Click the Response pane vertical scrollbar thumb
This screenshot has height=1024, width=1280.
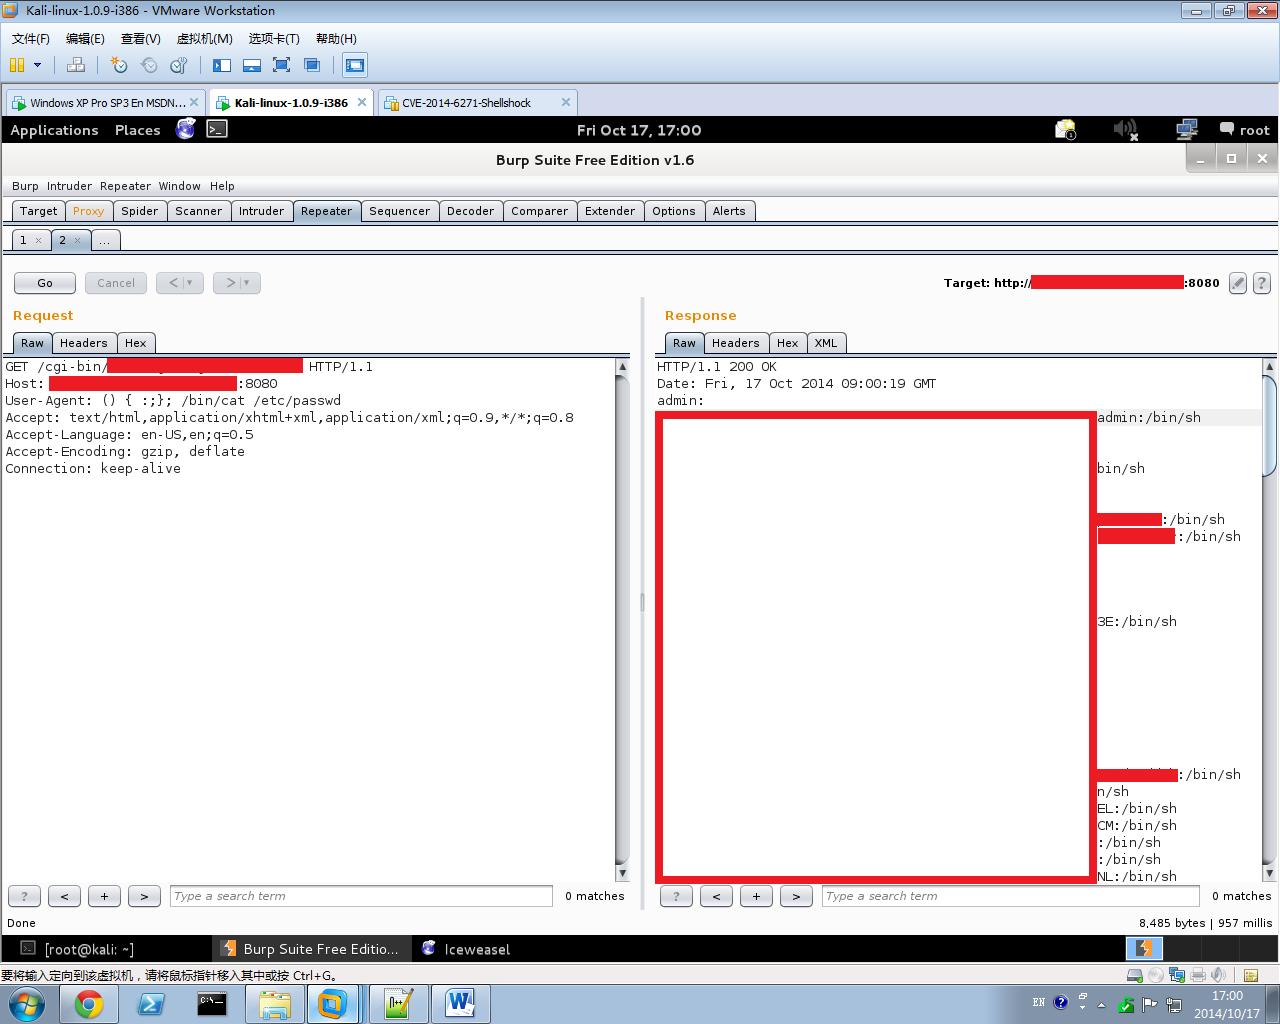click(1270, 426)
